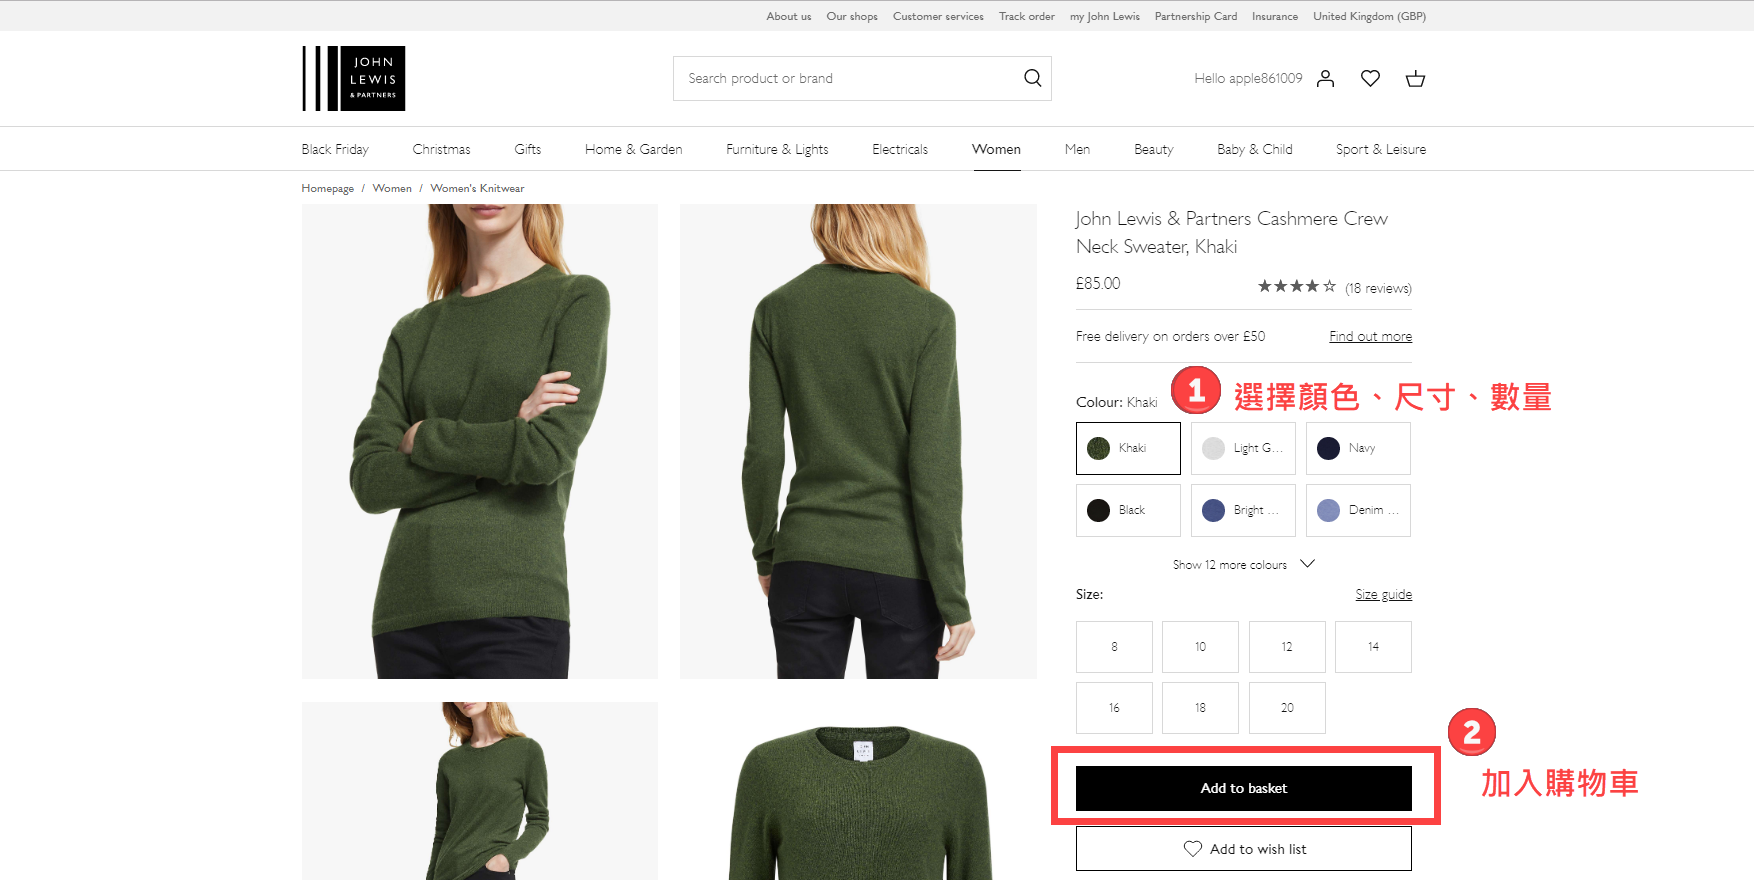Open the shopping basket icon

(x=1415, y=78)
